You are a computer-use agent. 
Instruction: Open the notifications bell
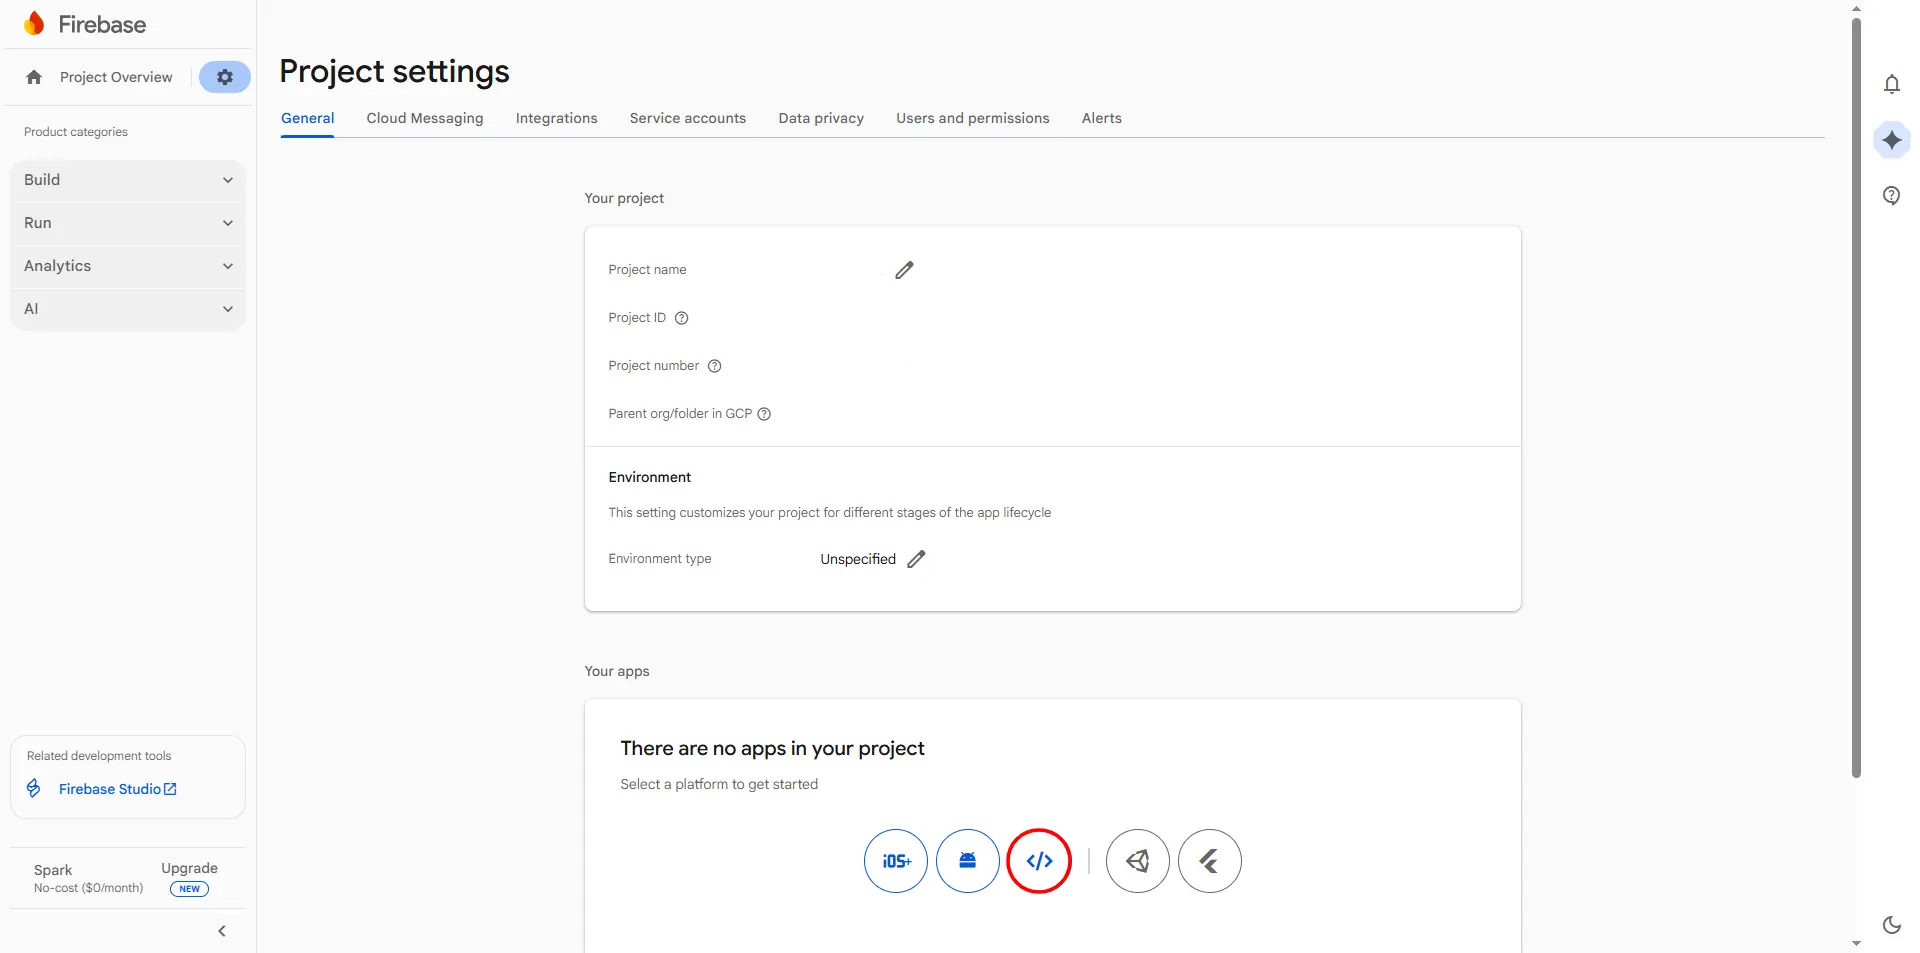1891,85
